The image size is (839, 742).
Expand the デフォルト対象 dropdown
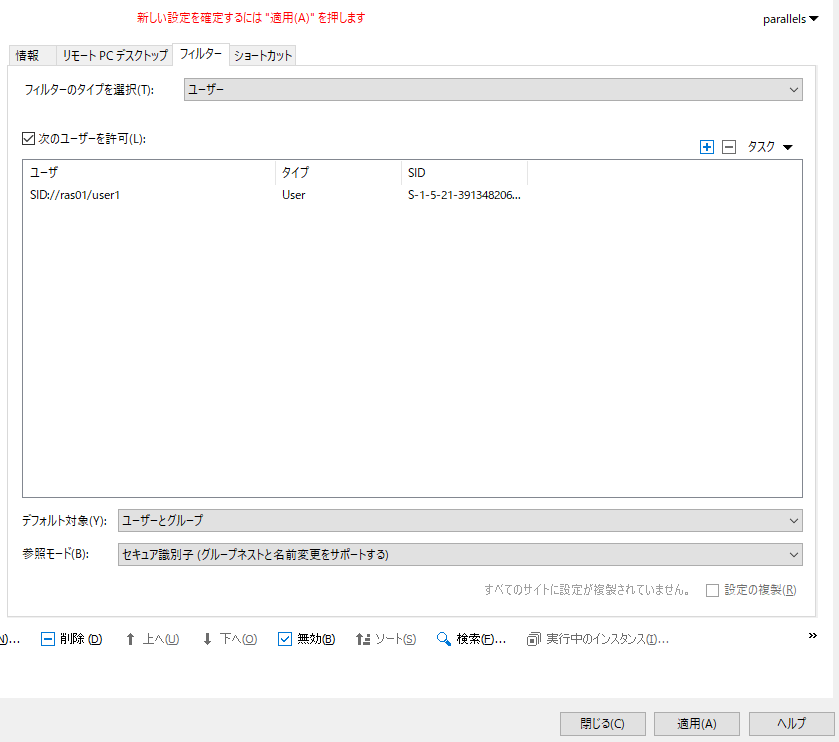460,520
